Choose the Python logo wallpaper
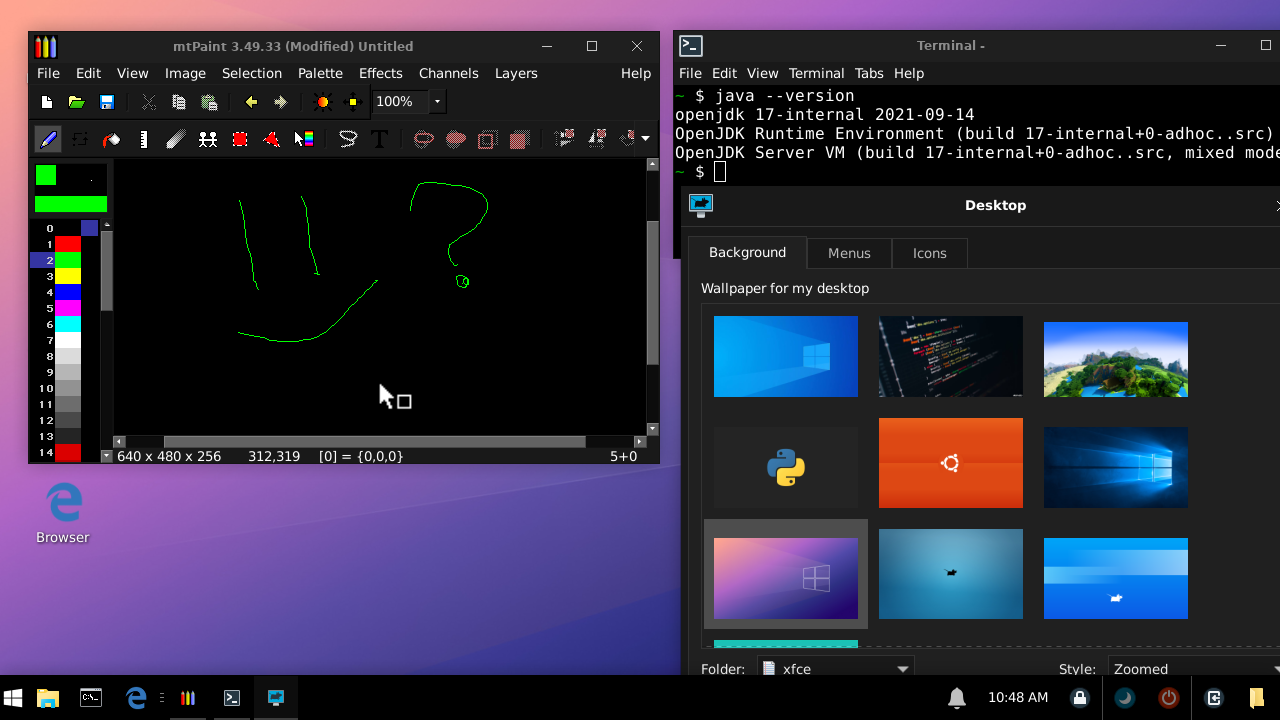The height and width of the screenshot is (720, 1280). [785, 463]
